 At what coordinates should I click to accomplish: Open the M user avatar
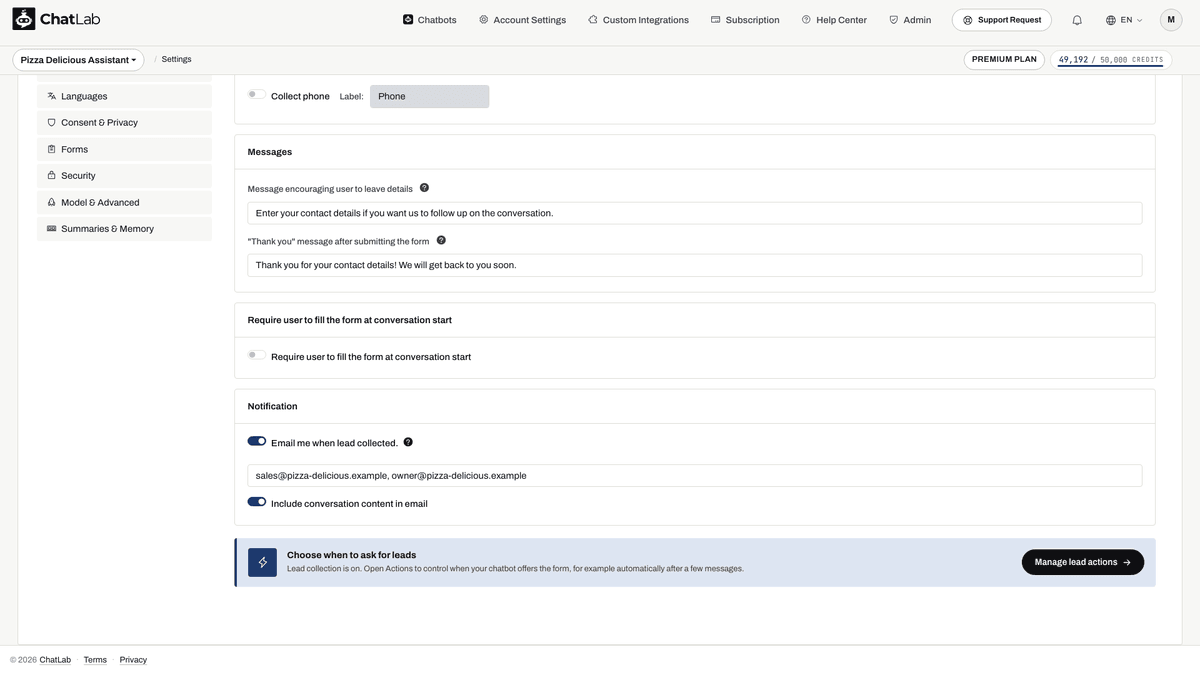click(x=1171, y=19)
